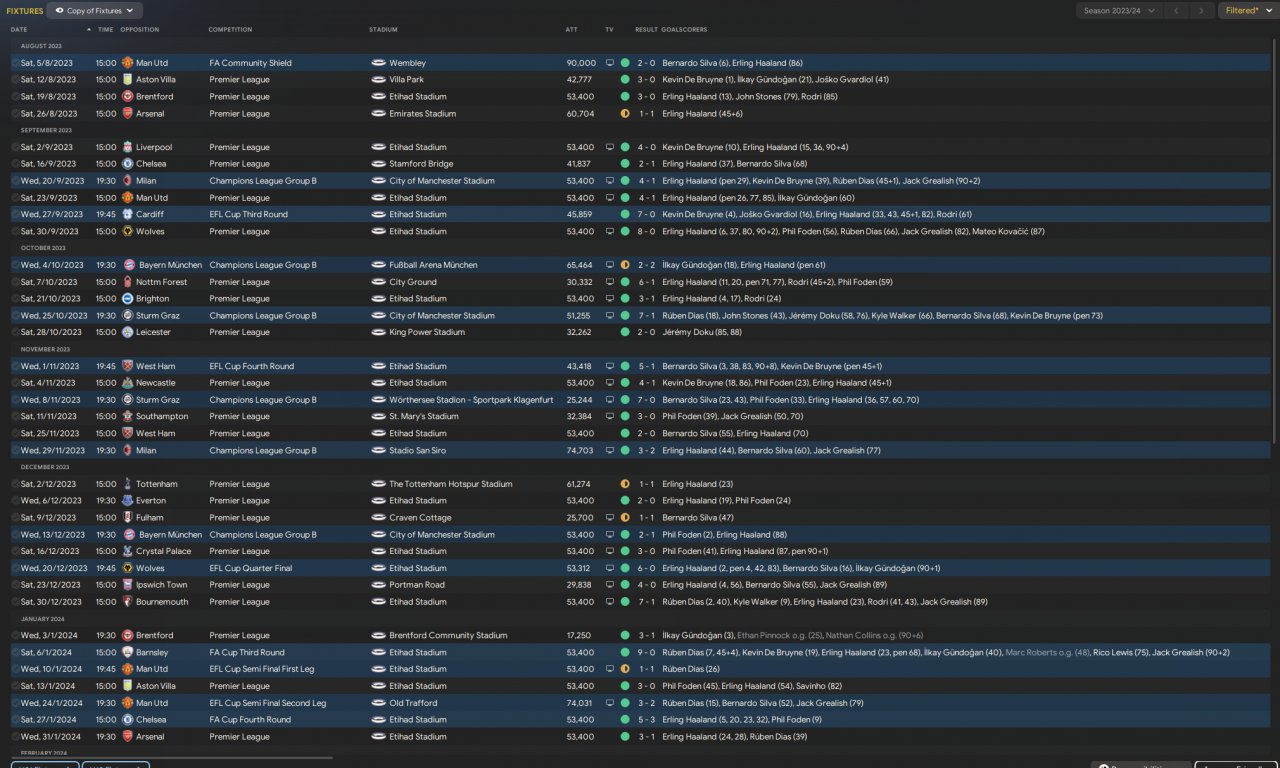Click the Man Utd crest in the FA Community Shield row
This screenshot has width=1280, height=768.
click(127, 63)
